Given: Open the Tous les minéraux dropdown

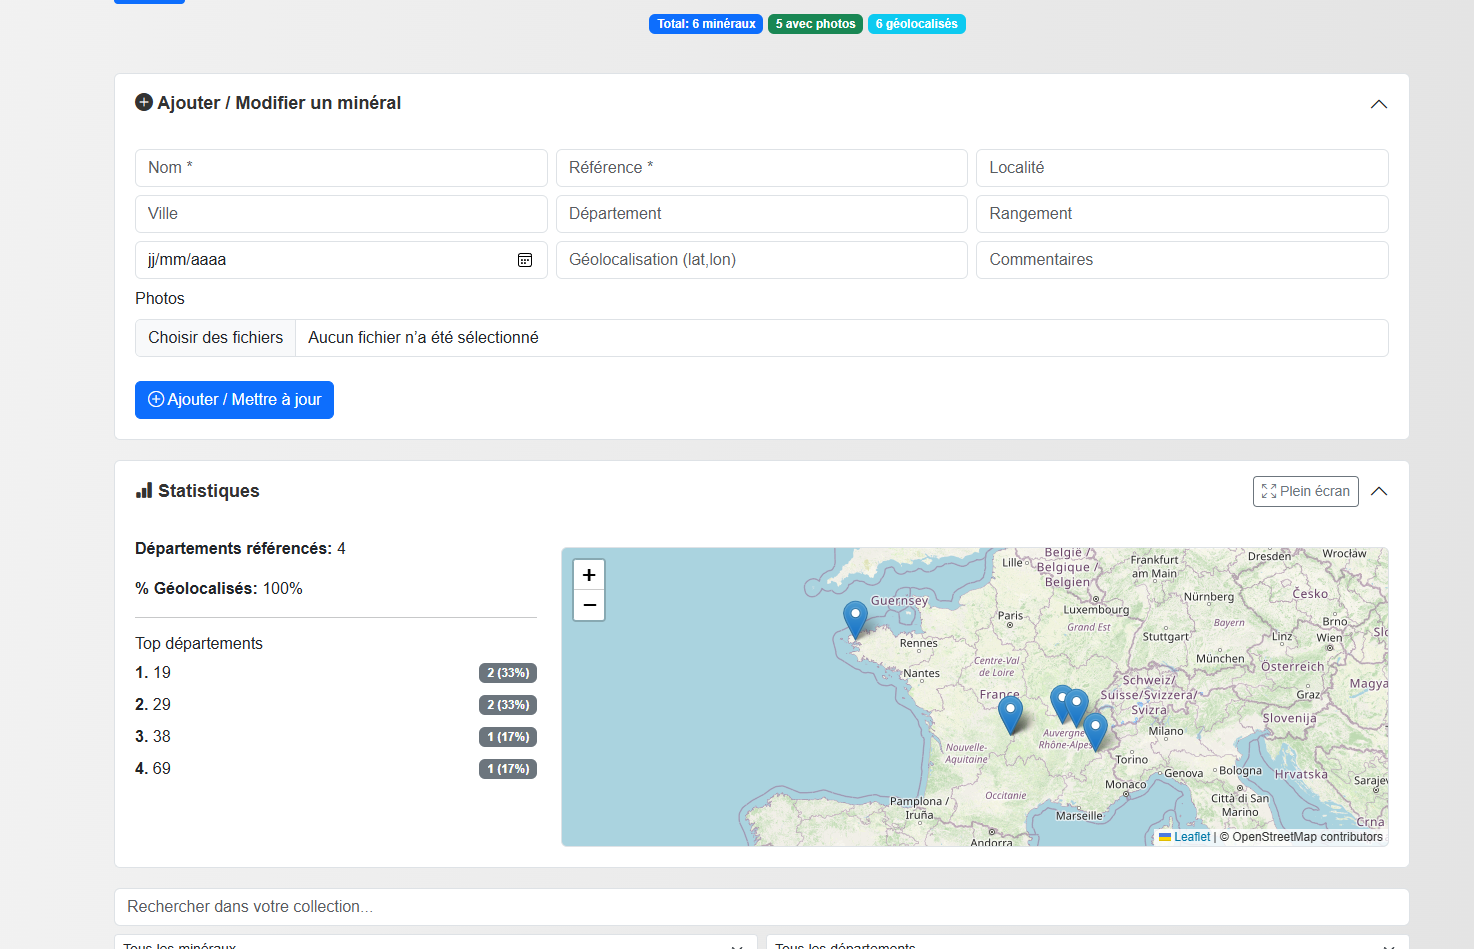Looking at the screenshot, I should [435, 943].
